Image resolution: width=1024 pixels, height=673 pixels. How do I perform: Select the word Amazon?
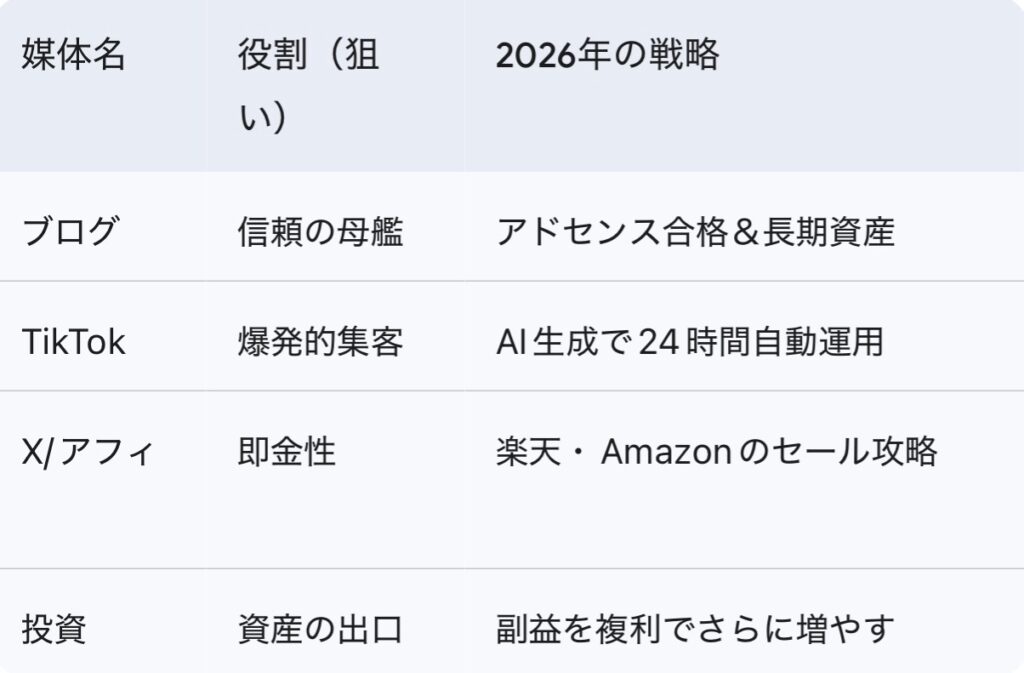coord(665,452)
